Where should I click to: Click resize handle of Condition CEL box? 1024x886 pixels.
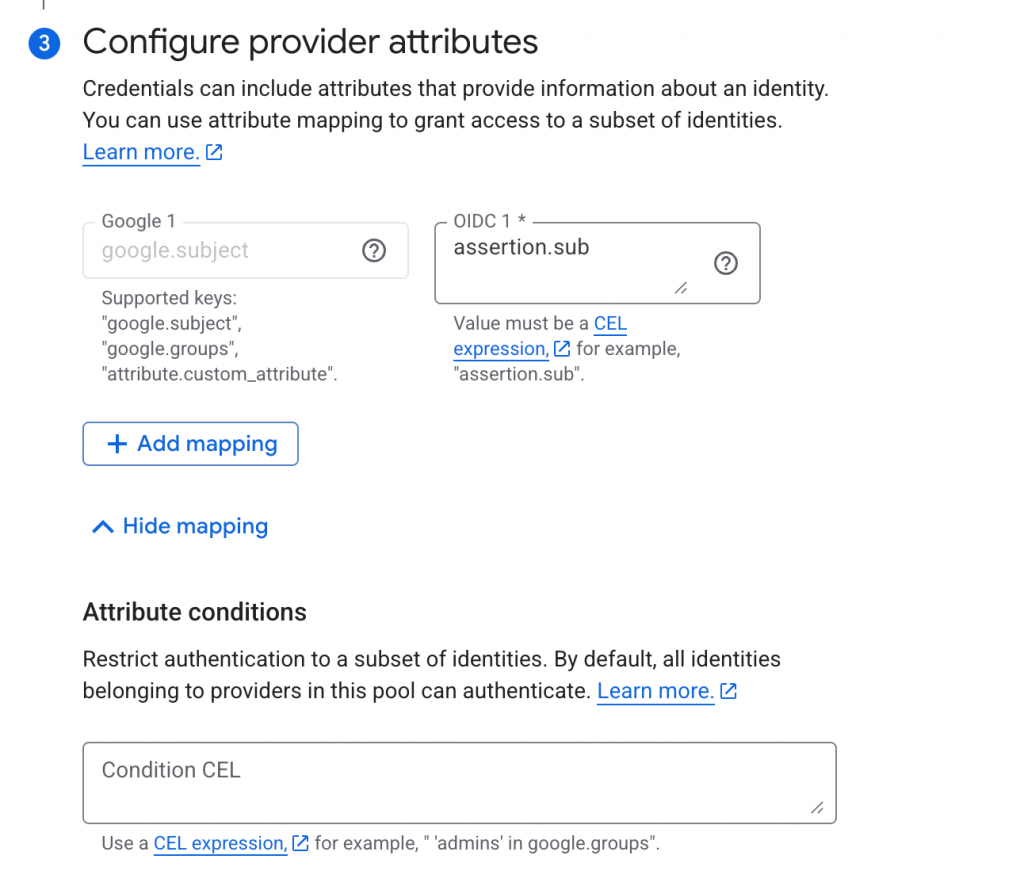tap(817, 808)
